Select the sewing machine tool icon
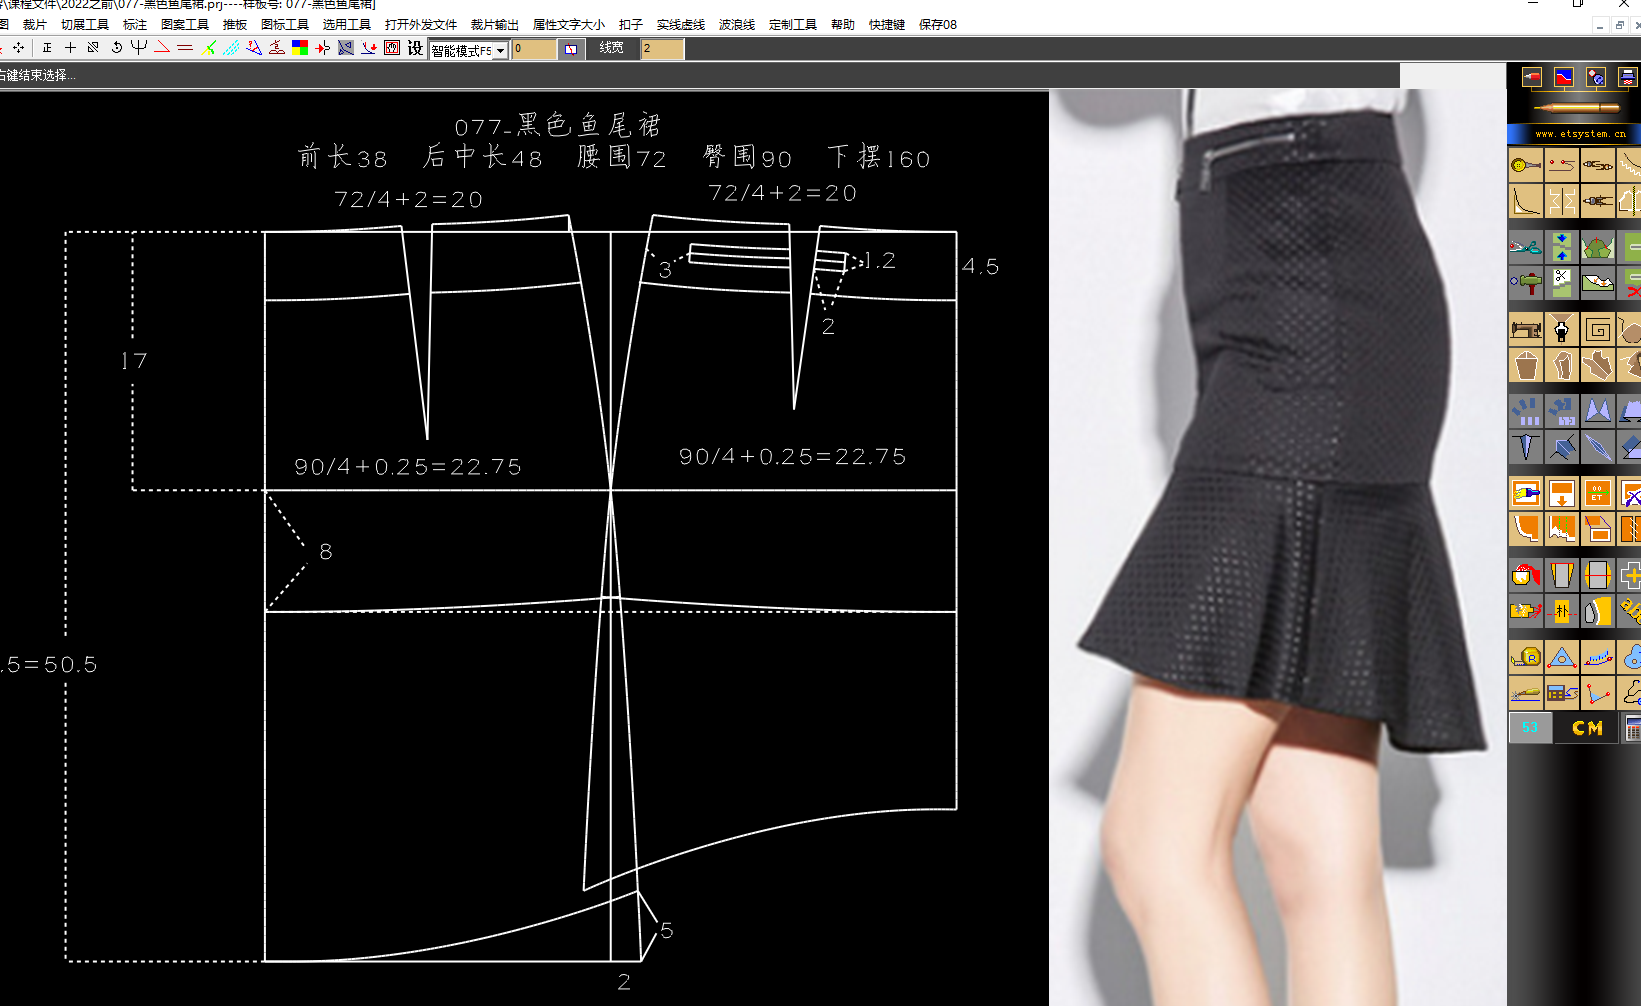 pyautogui.click(x=1526, y=328)
